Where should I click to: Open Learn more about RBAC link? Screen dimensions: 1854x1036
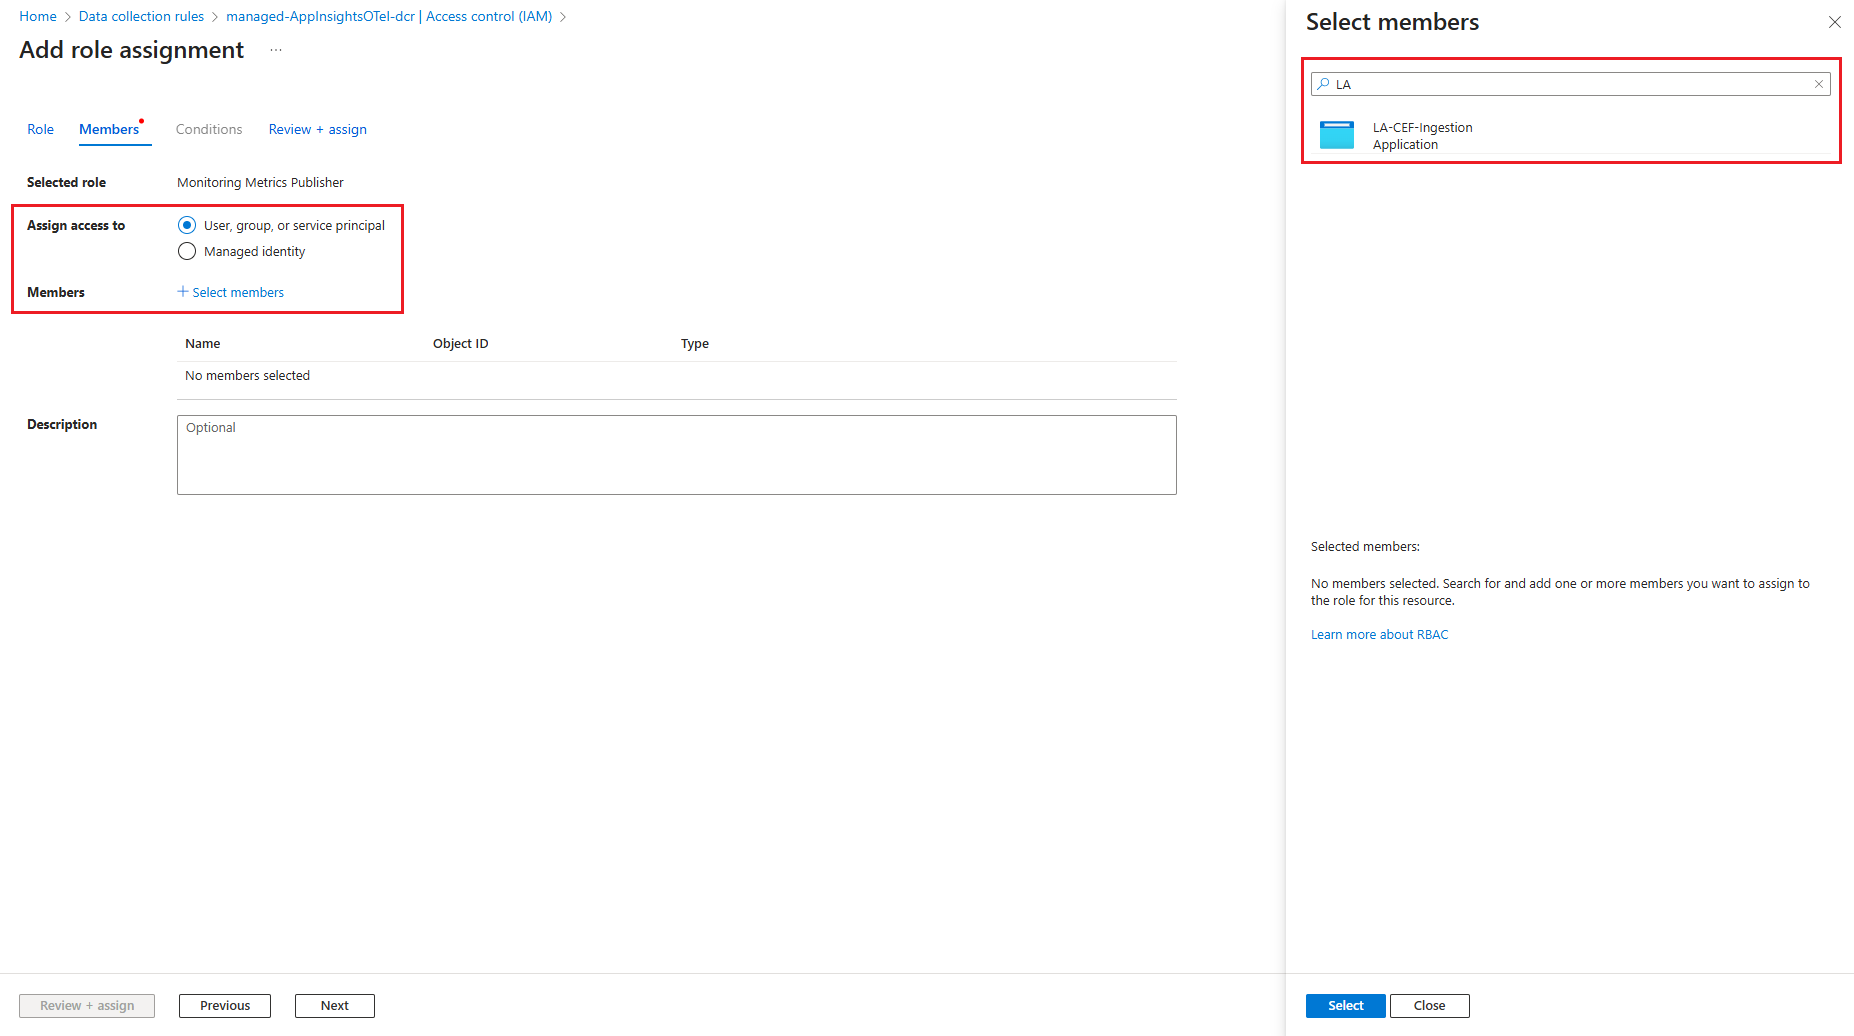[x=1379, y=634]
